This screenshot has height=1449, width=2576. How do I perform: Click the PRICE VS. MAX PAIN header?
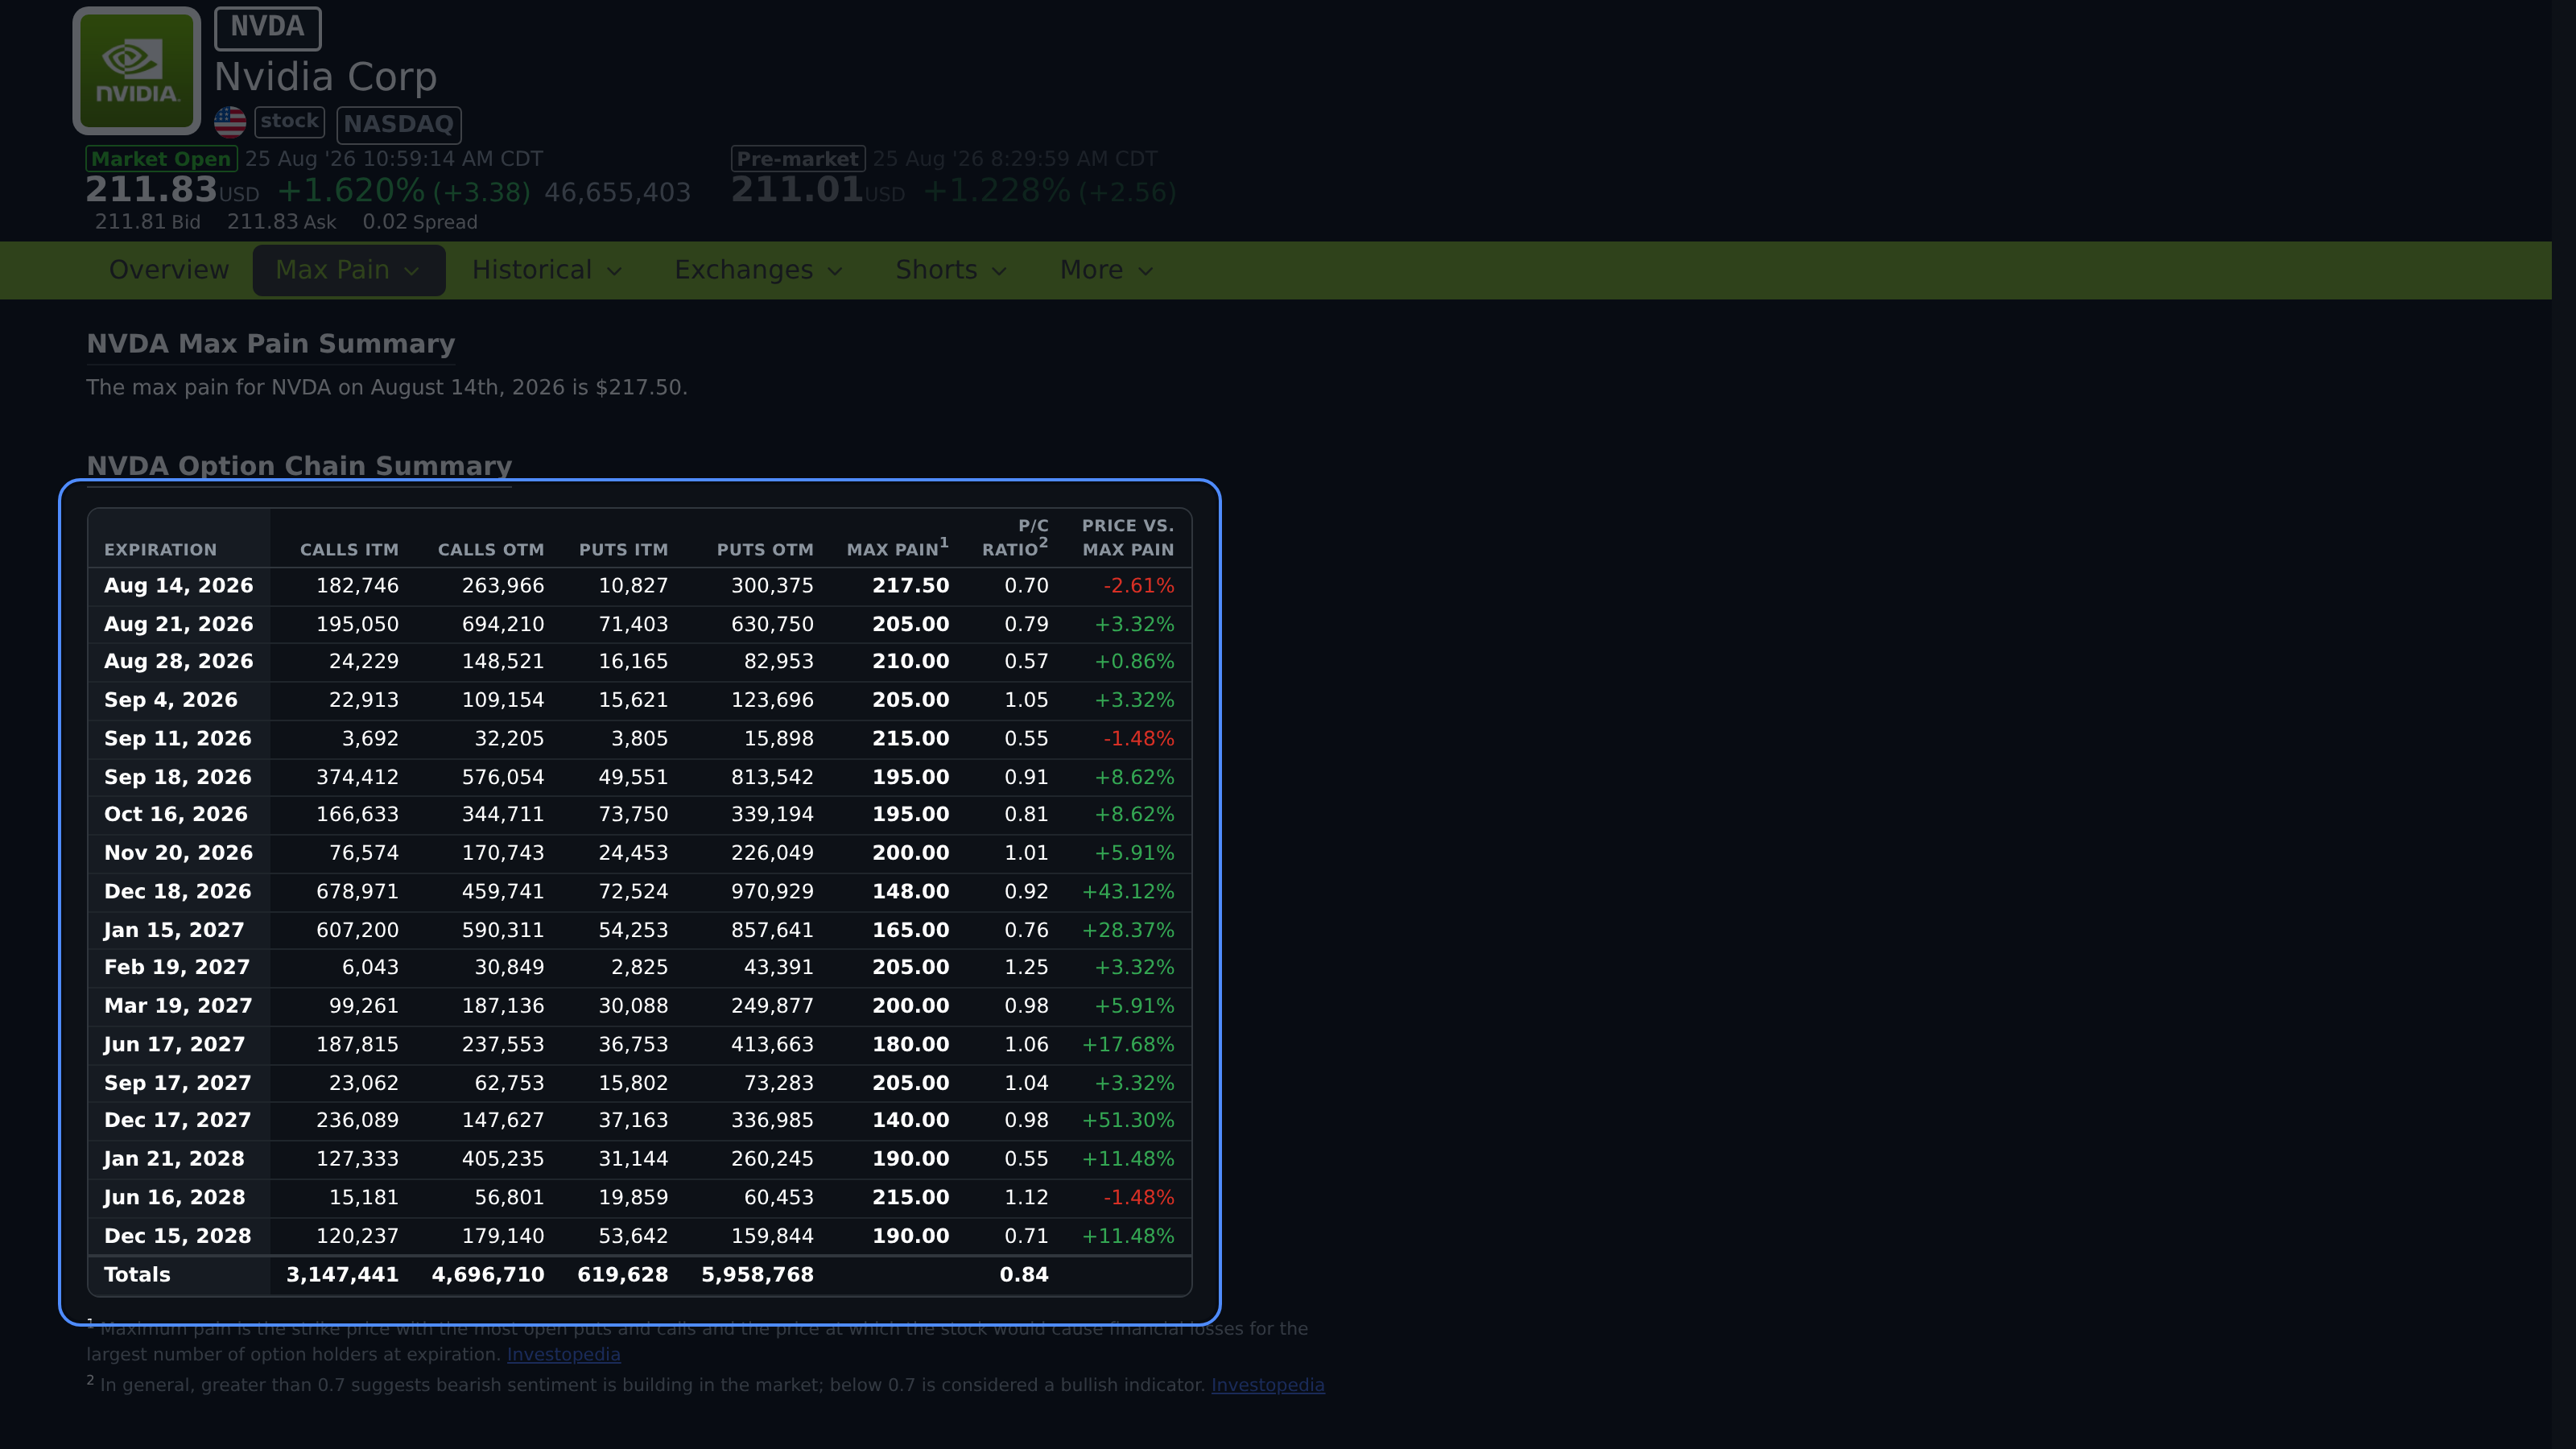point(1128,538)
